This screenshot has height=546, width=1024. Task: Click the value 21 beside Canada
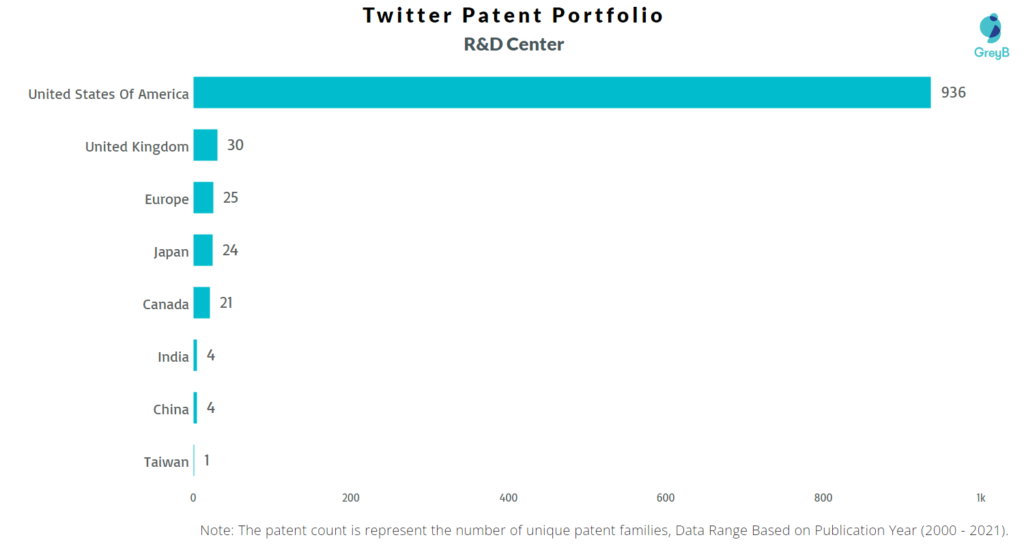point(226,302)
